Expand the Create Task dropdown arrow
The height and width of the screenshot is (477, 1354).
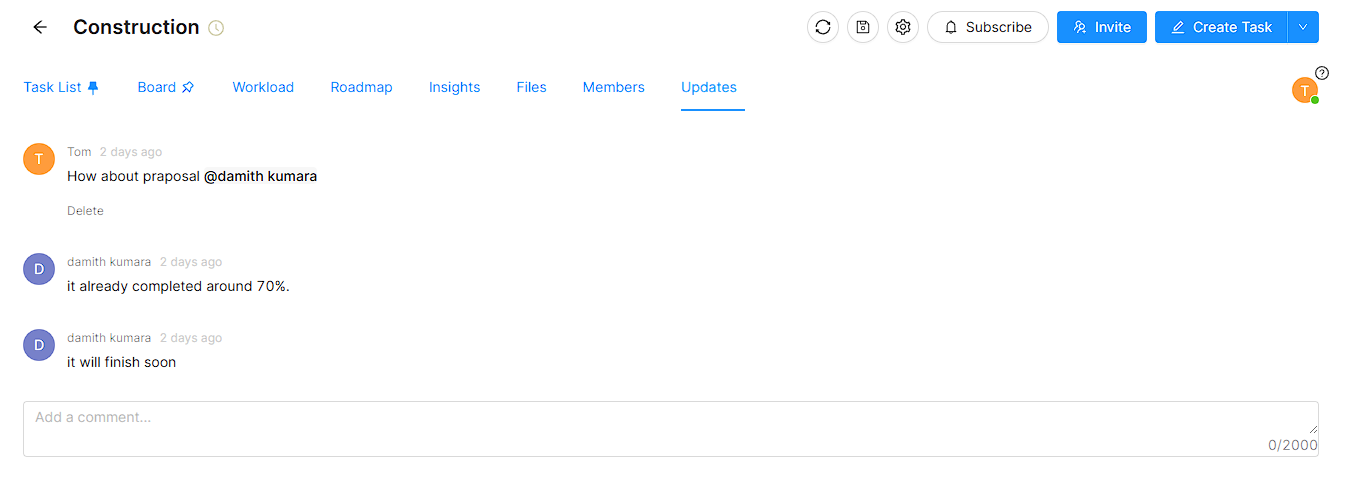[1303, 27]
